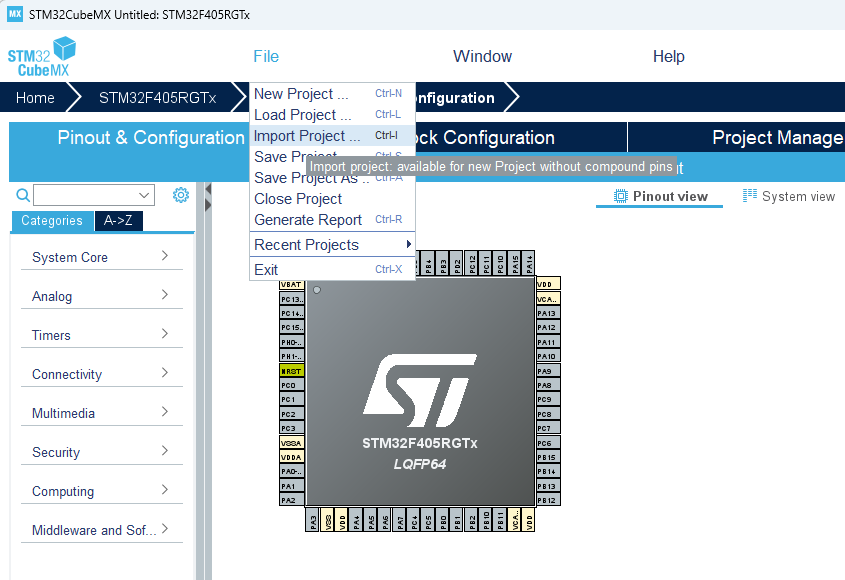The height and width of the screenshot is (580, 845).
Task: Select pin PC3 on the chip
Action: point(292,429)
